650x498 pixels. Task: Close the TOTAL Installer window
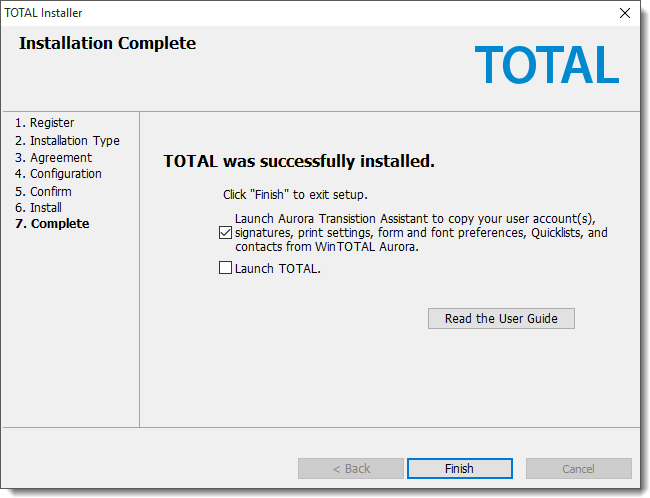625,13
